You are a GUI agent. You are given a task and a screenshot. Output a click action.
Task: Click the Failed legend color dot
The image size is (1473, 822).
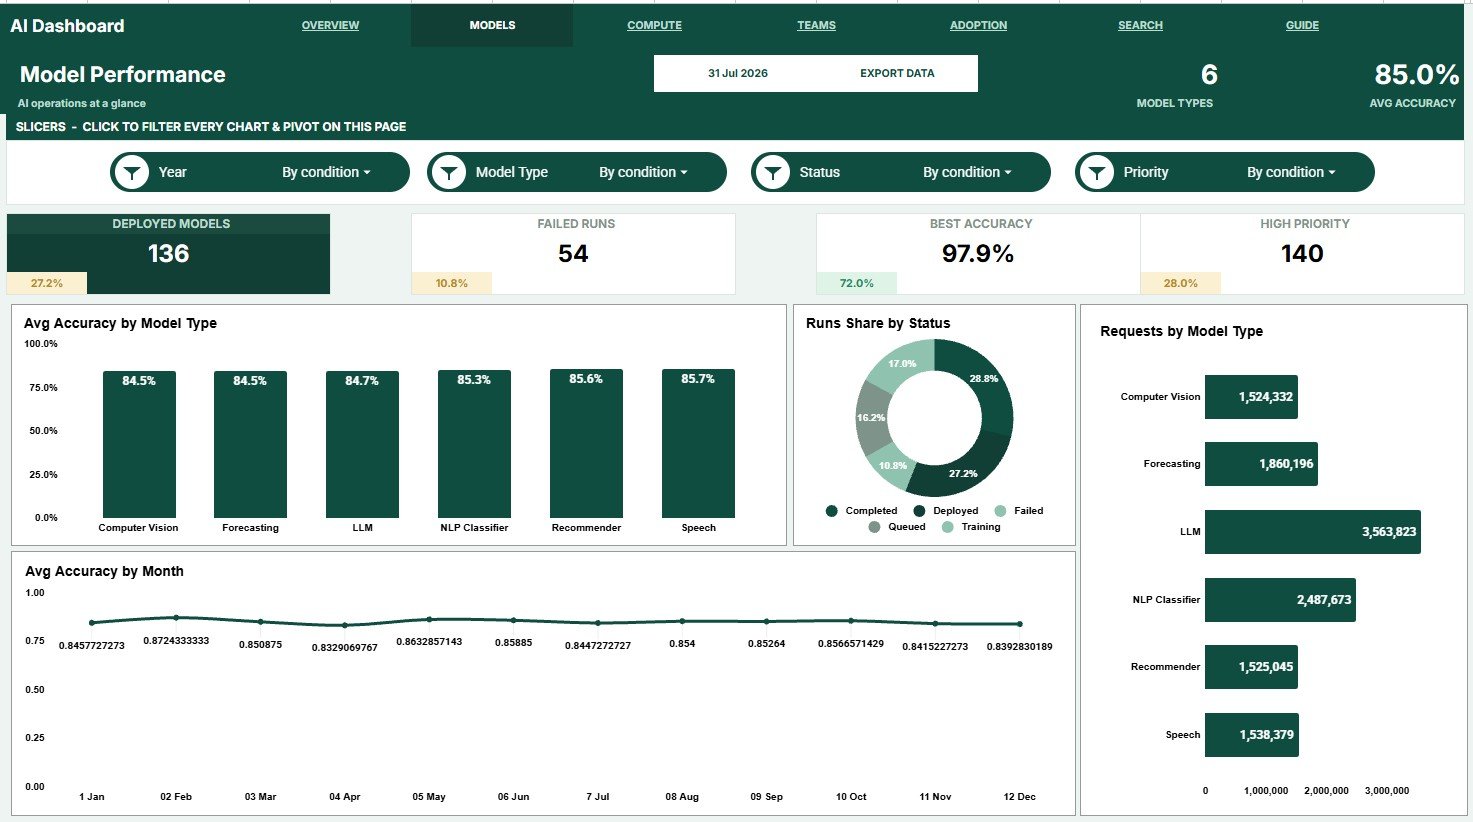pos(1000,511)
